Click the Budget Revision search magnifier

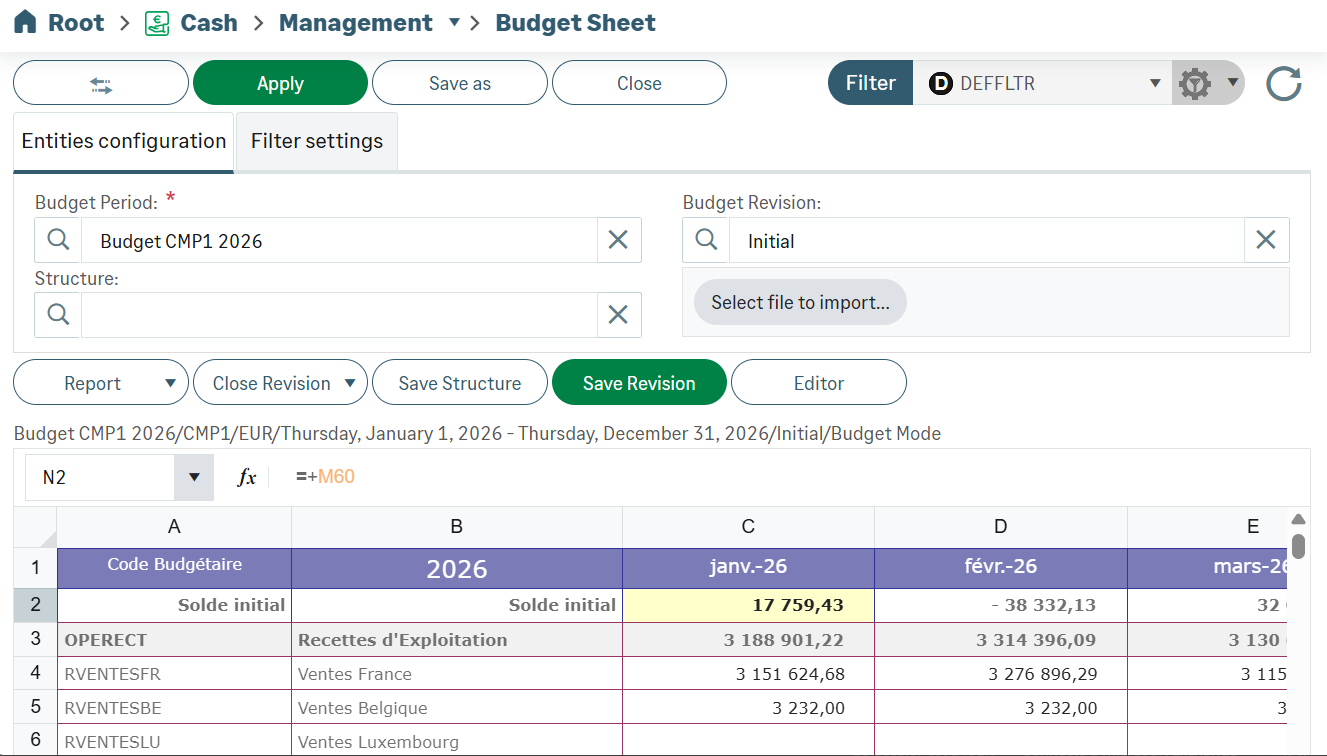coord(706,240)
